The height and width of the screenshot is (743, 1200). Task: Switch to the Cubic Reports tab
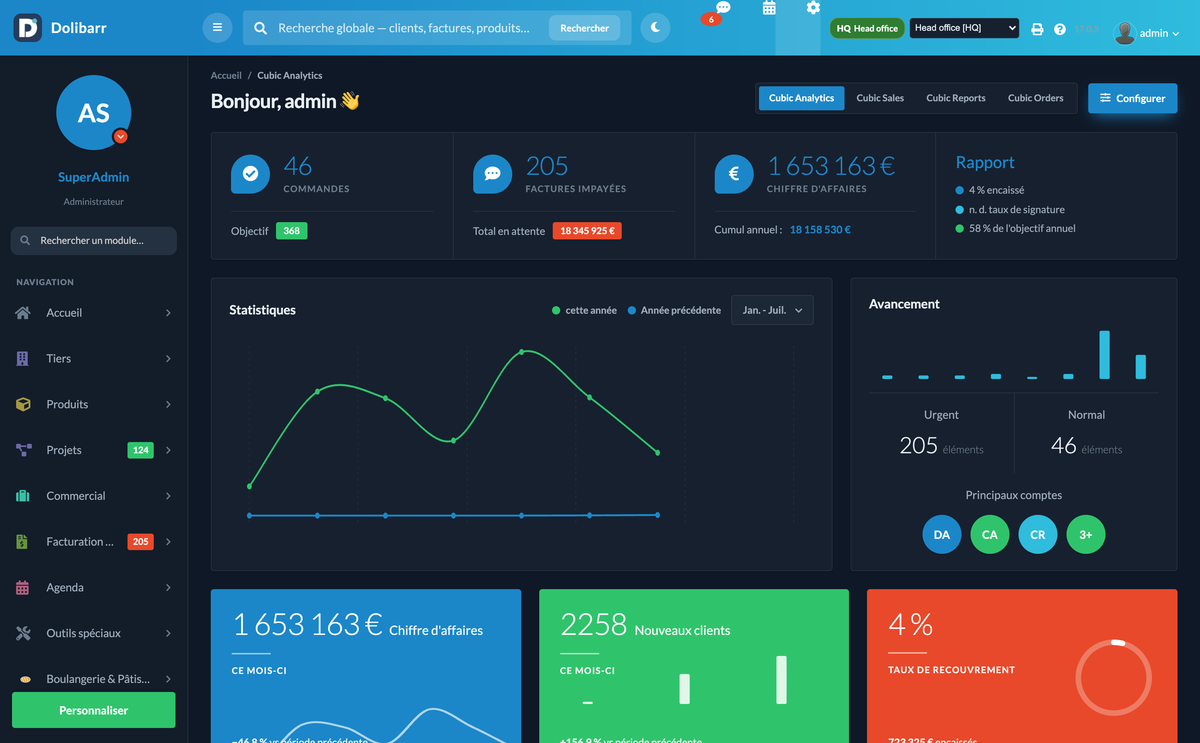[956, 98]
